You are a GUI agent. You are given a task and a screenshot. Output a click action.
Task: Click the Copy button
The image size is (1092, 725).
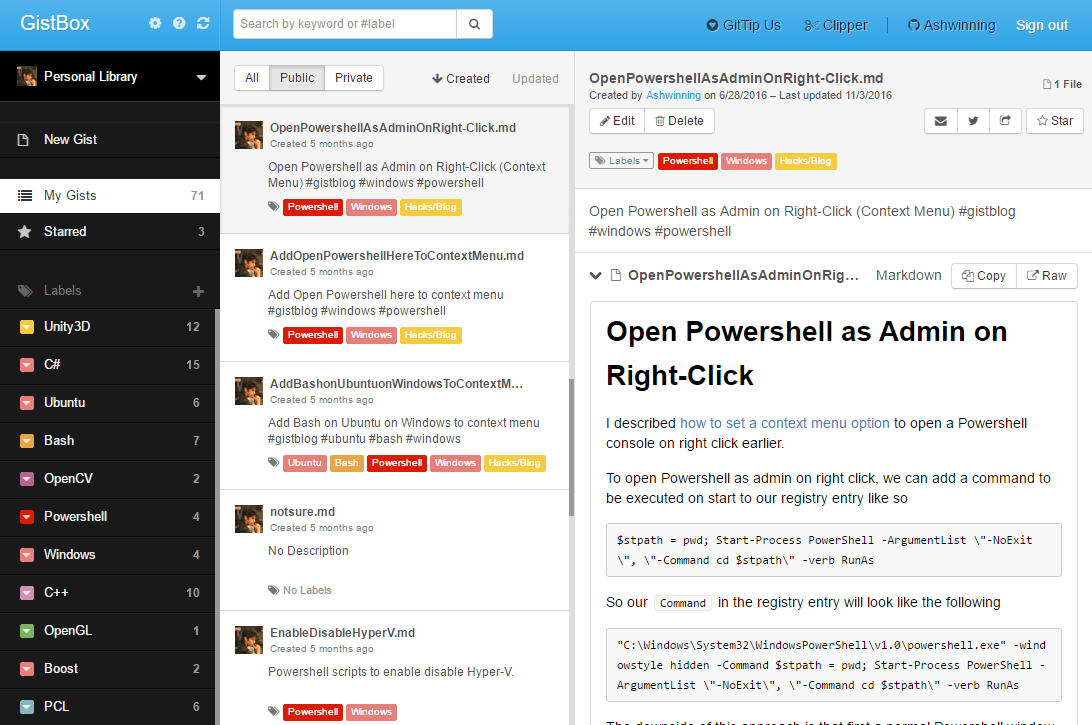983,276
